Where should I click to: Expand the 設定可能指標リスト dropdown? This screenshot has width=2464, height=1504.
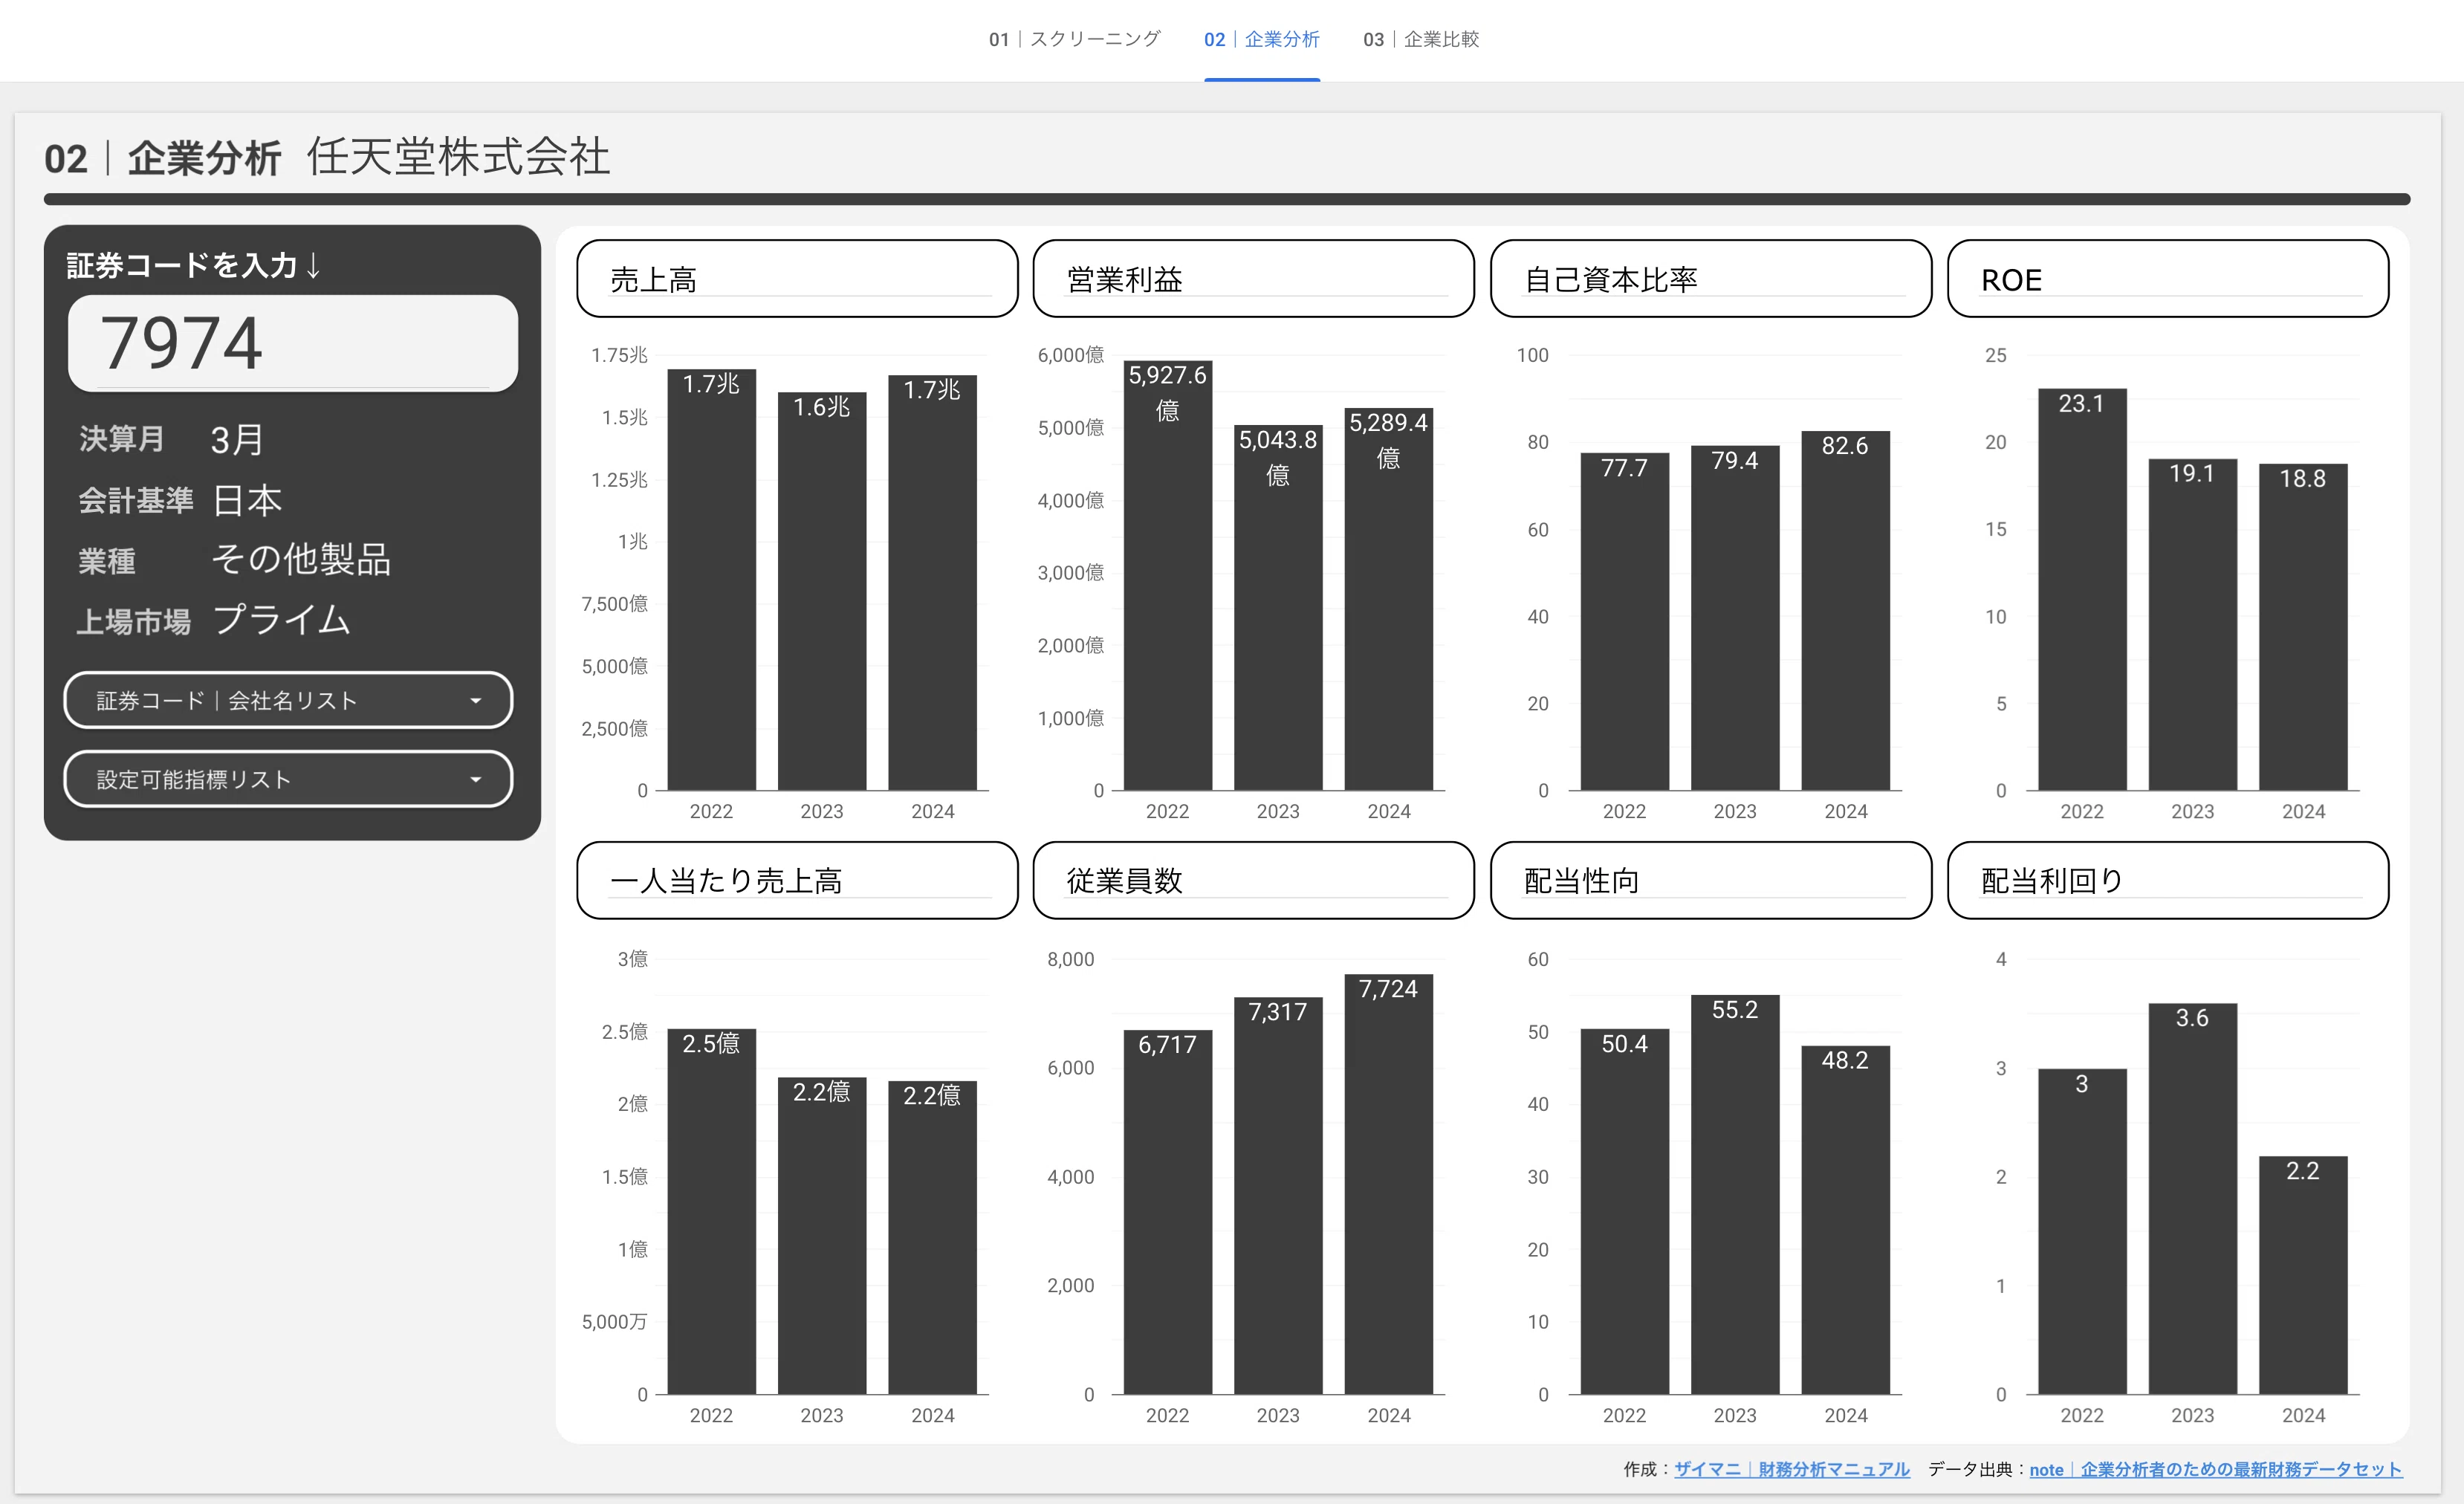pos(288,779)
